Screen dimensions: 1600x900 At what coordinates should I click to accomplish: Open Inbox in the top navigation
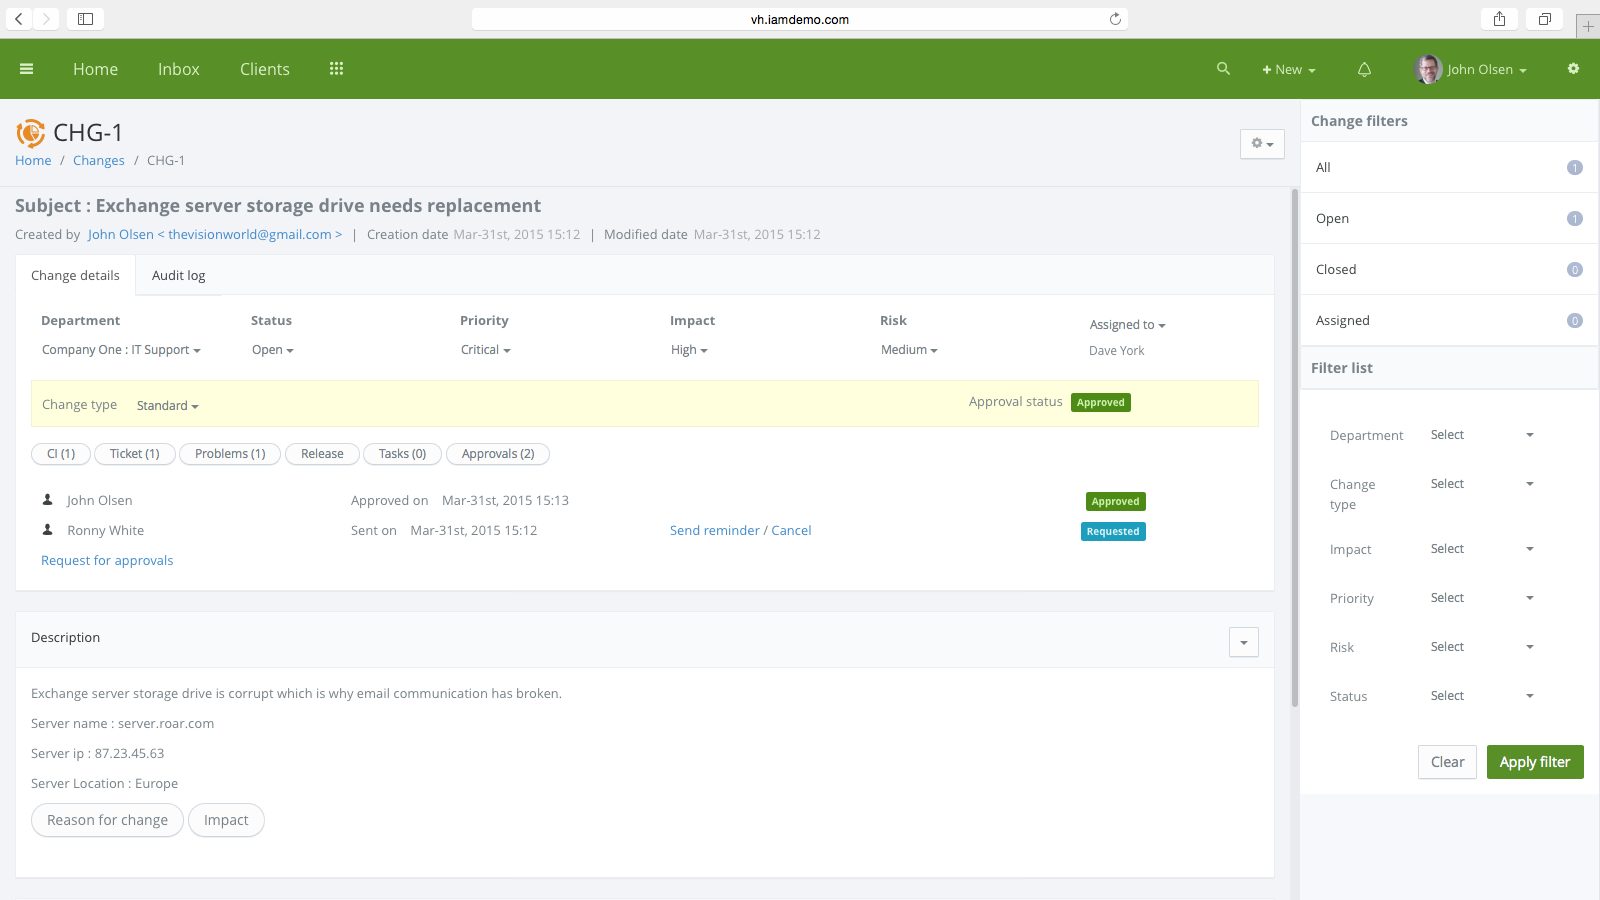179,69
